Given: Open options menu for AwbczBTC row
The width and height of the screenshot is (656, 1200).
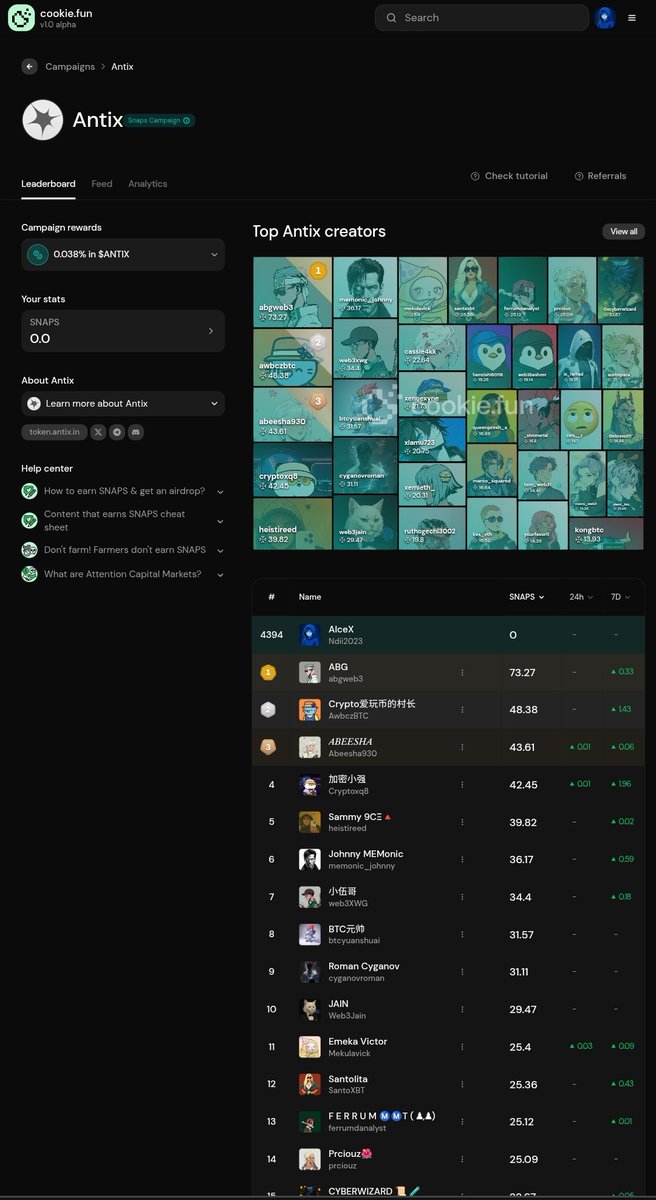Looking at the screenshot, I should tap(462, 710).
